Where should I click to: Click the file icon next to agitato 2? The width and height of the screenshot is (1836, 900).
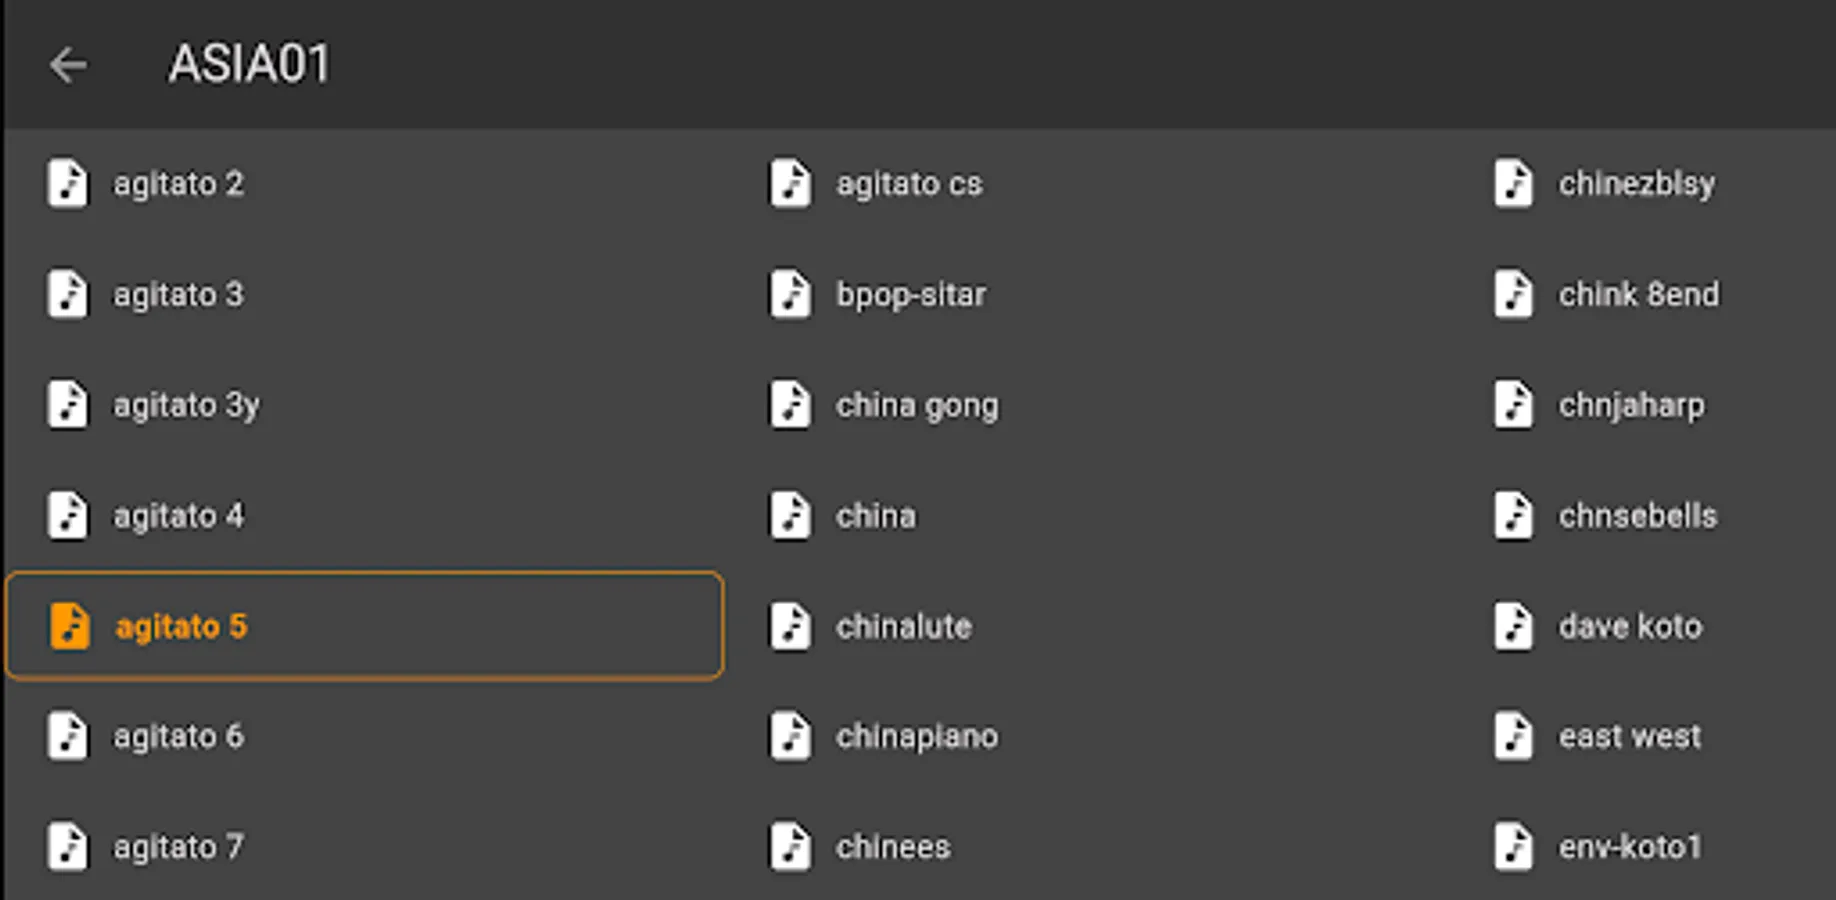pyautogui.click(x=68, y=184)
